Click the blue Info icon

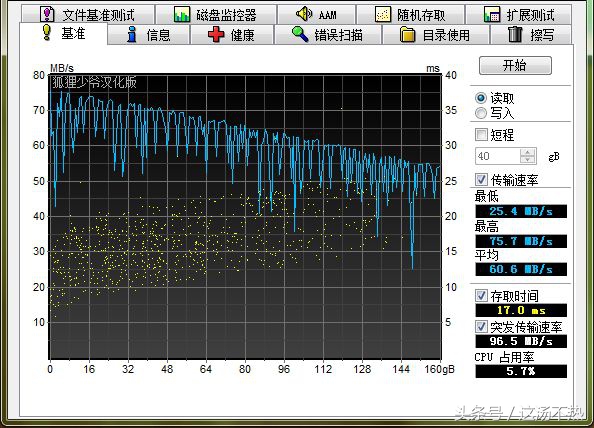[x=132, y=34]
